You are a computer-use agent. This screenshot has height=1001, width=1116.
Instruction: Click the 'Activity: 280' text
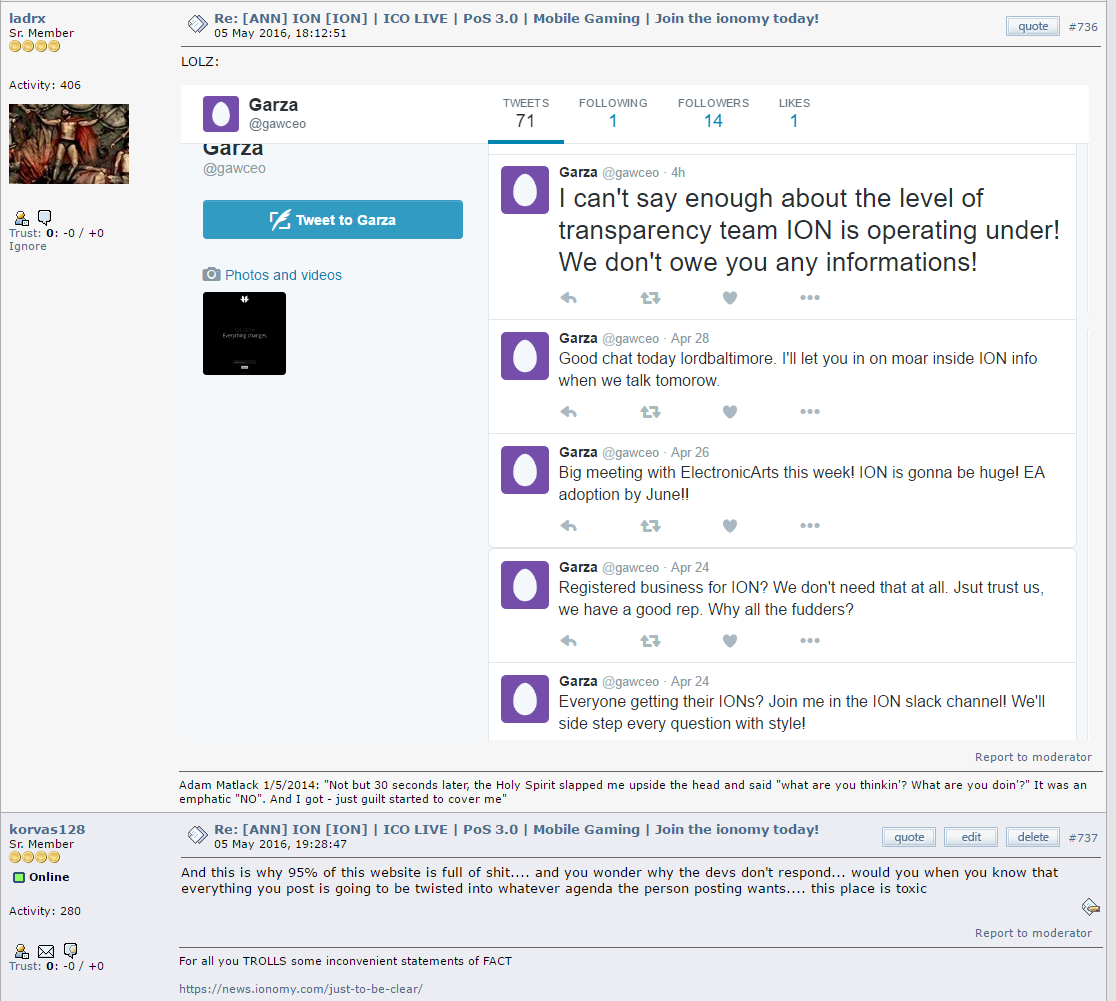click(x=45, y=911)
